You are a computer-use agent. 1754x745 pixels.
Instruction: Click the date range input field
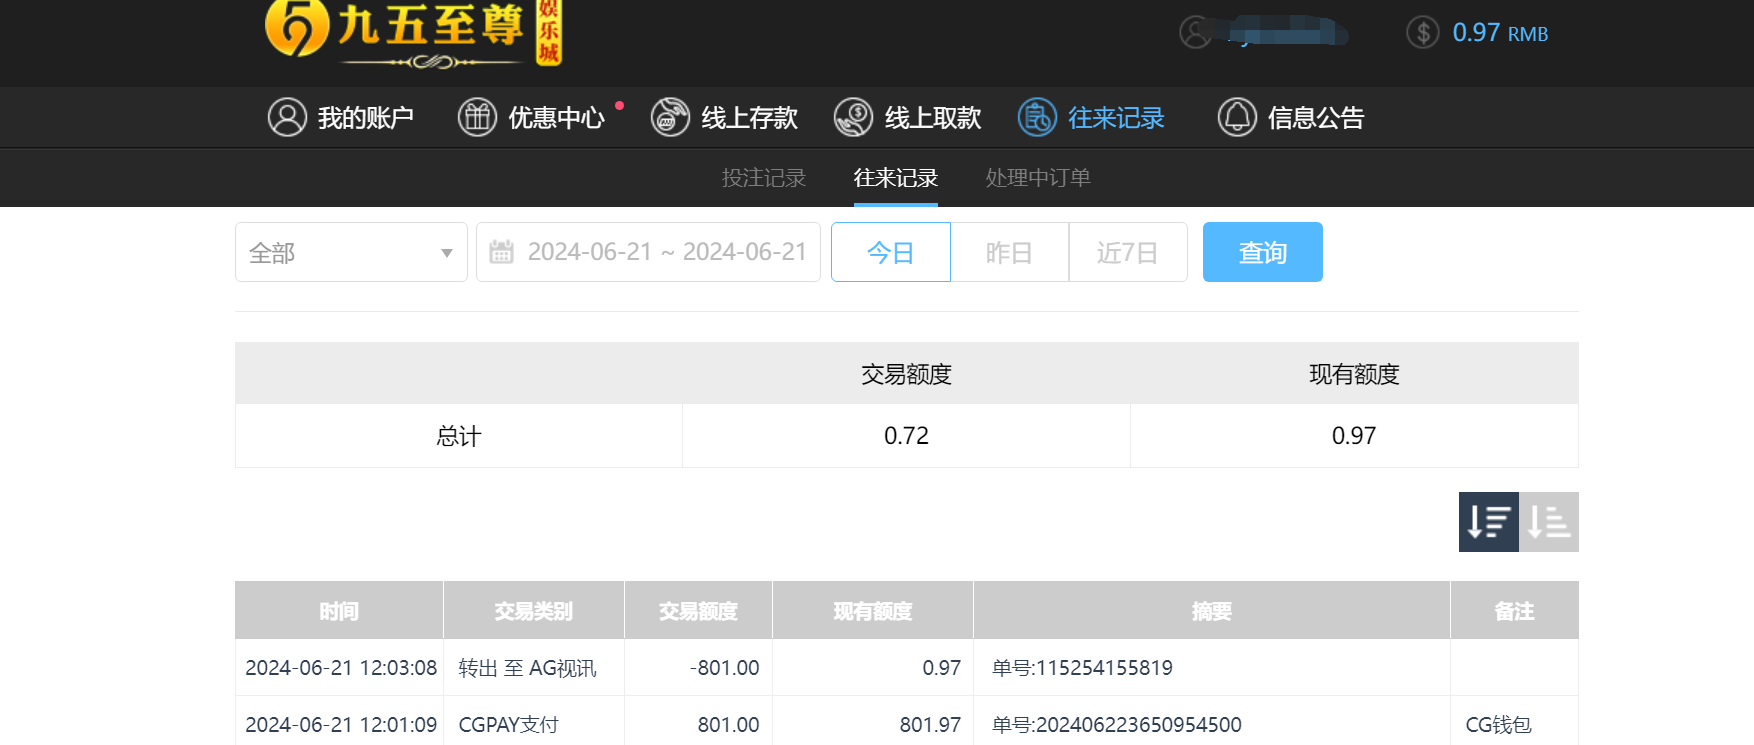648,252
